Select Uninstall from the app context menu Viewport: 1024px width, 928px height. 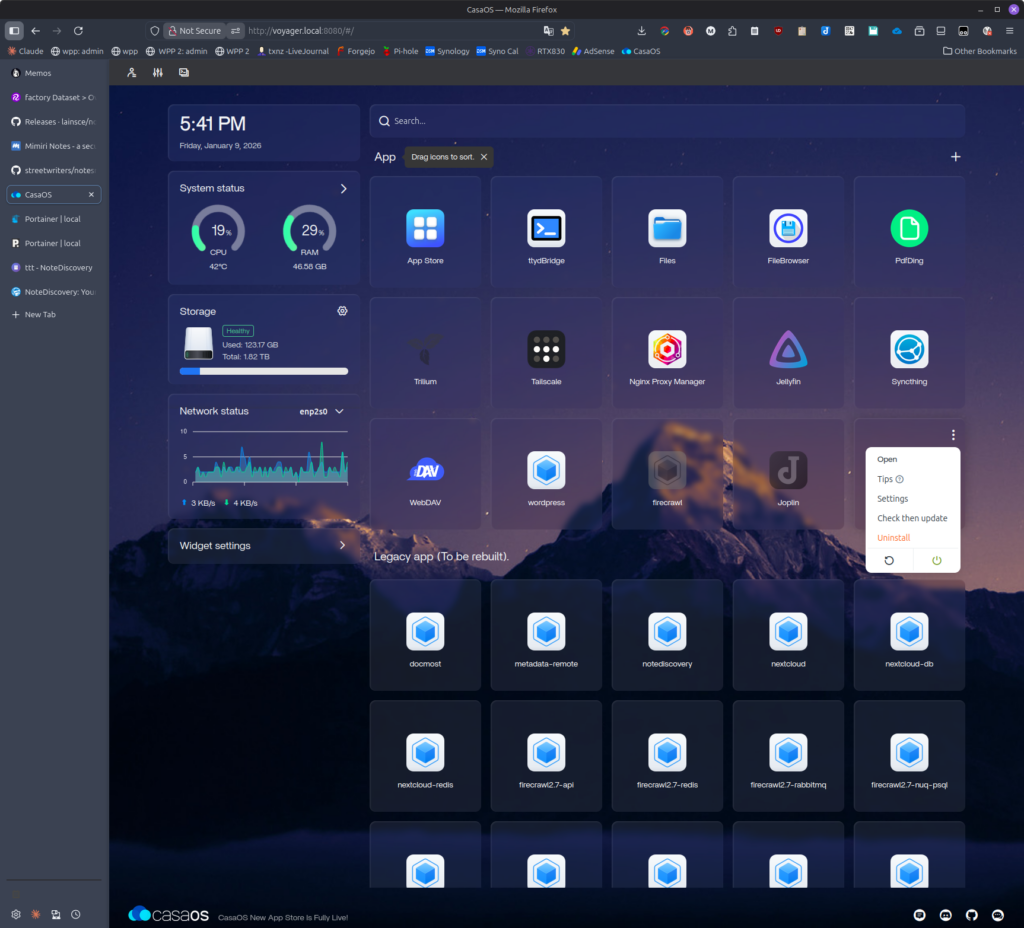(x=893, y=538)
